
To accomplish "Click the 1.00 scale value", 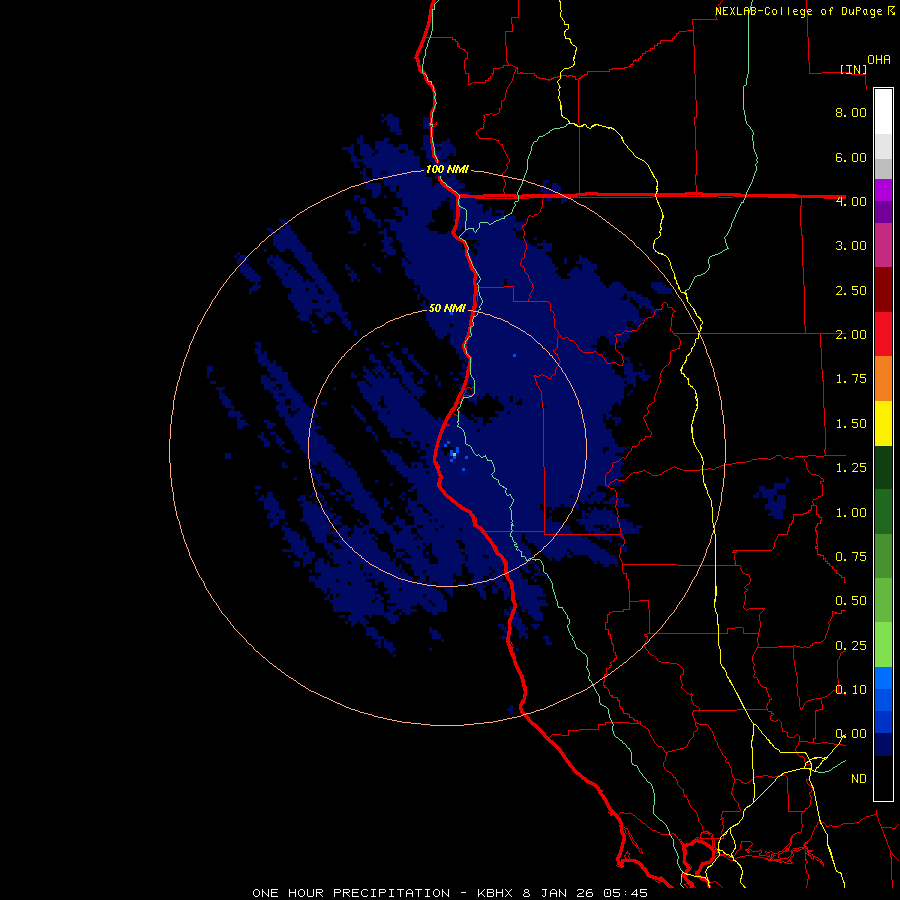I will pos(851,513).
